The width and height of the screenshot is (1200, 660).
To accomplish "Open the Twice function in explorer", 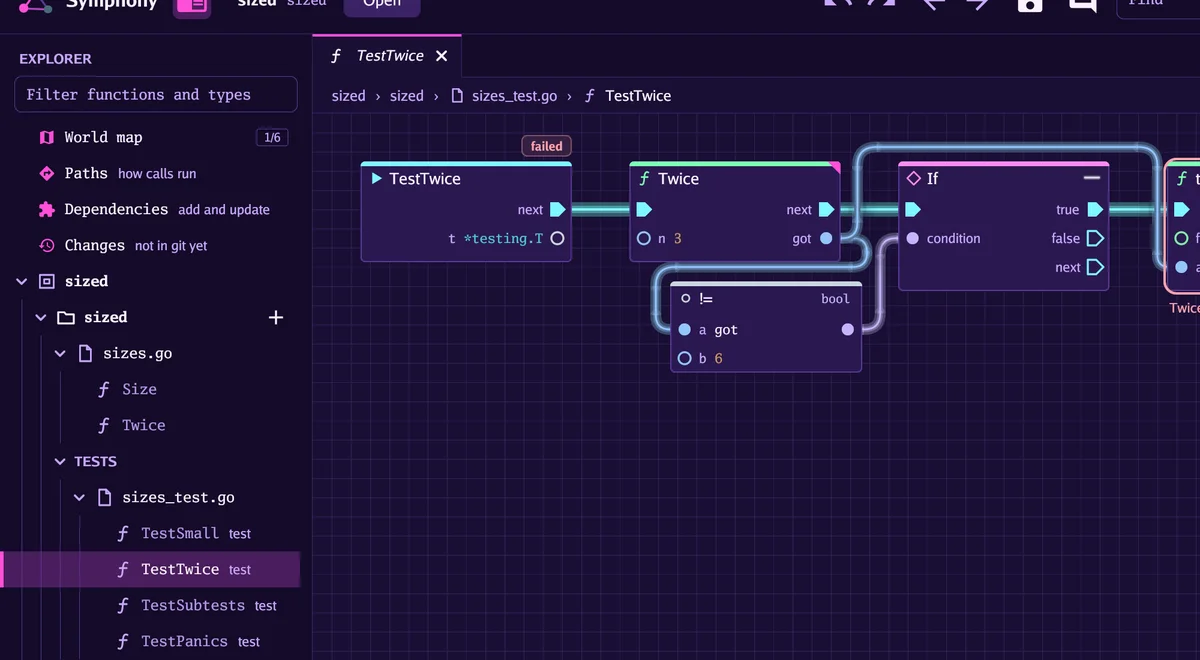I will click(x=143, y=425).
